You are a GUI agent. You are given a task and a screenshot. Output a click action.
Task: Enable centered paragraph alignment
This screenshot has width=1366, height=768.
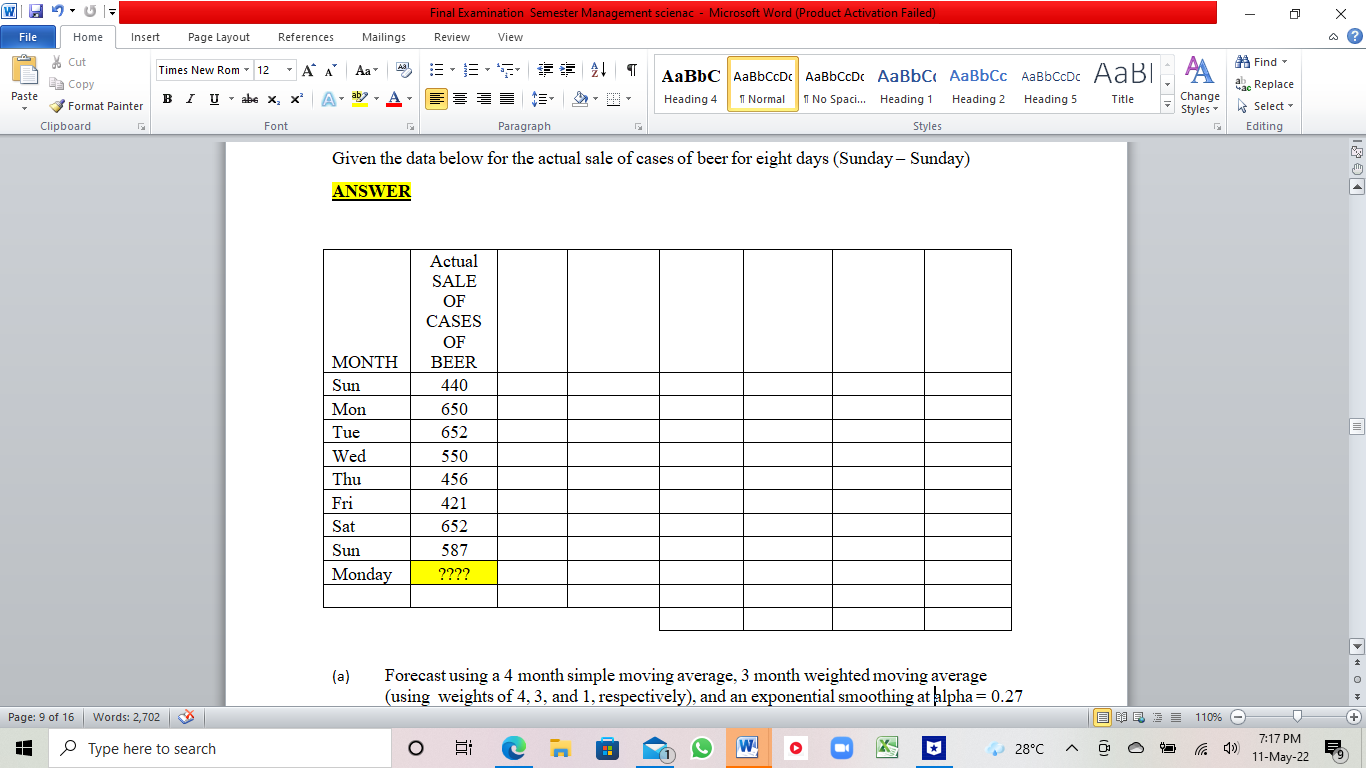tap(460, 99)
